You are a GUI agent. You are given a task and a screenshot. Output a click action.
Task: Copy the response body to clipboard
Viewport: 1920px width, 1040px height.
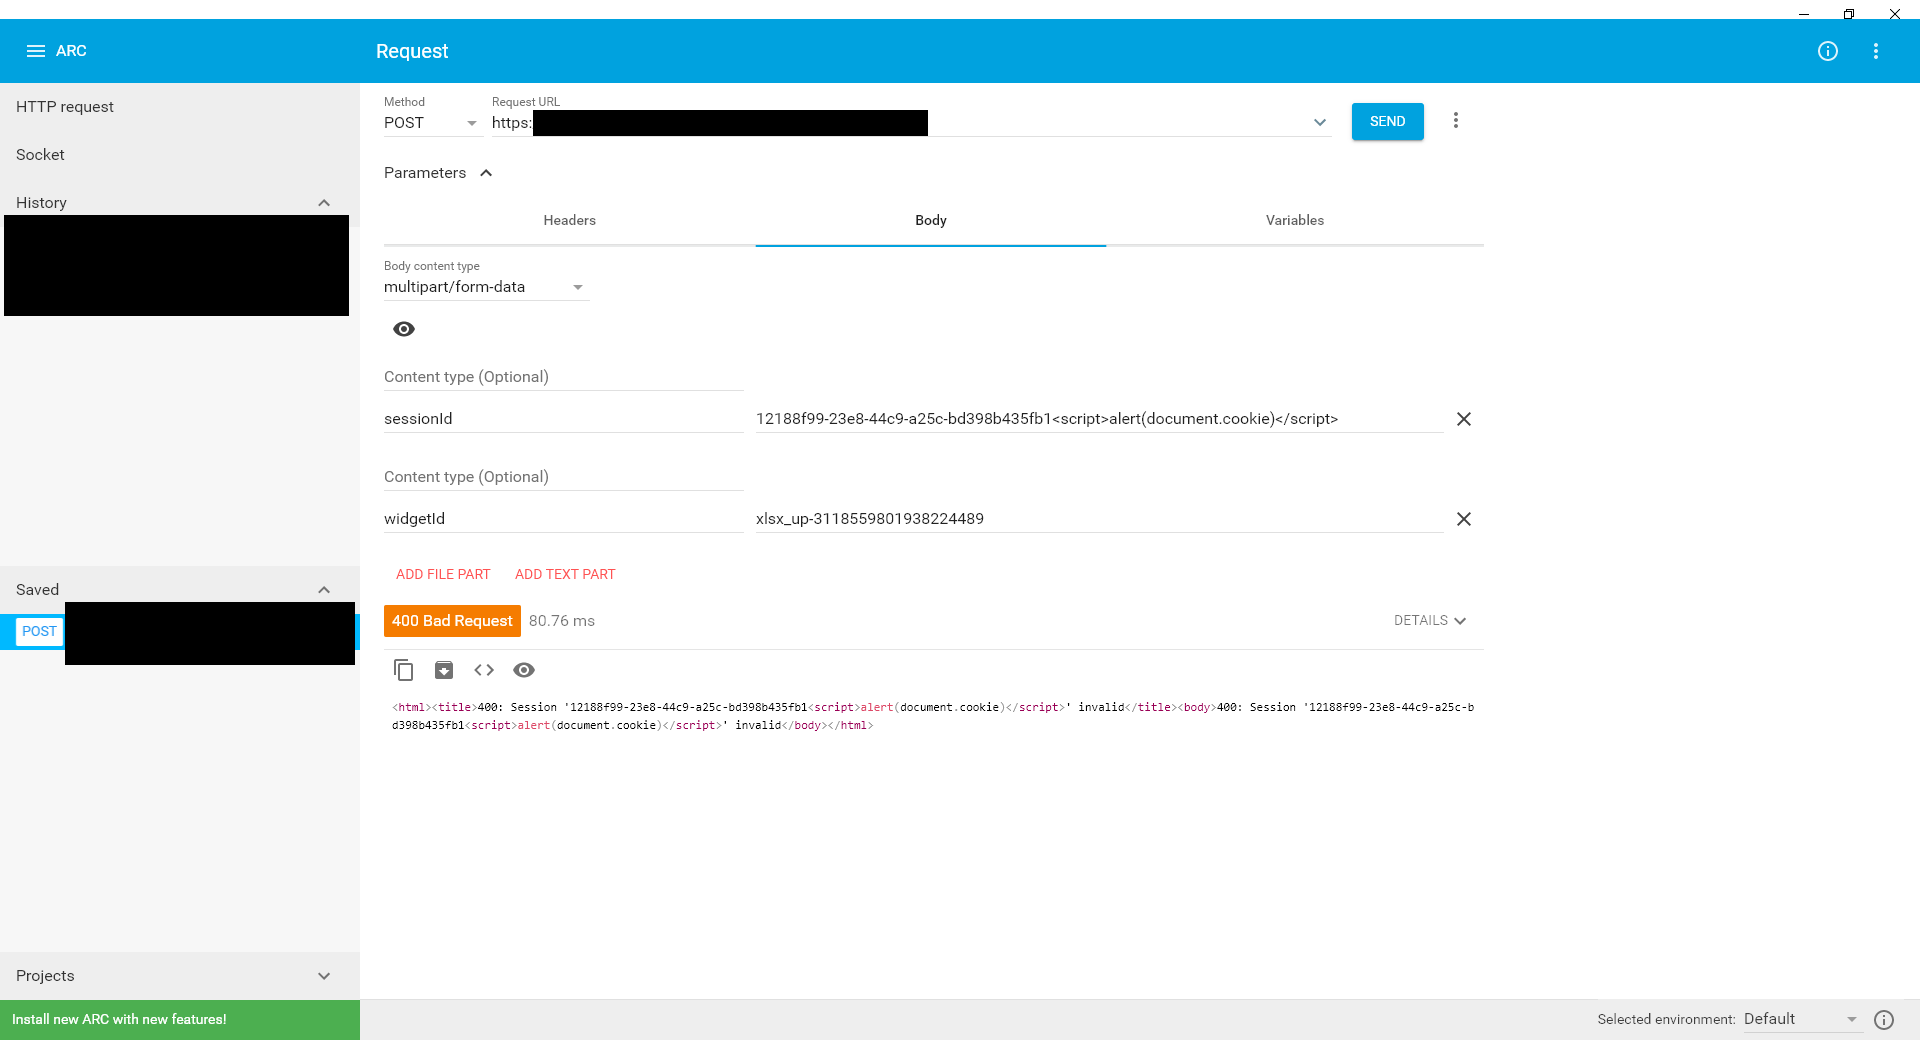[403, 670]
